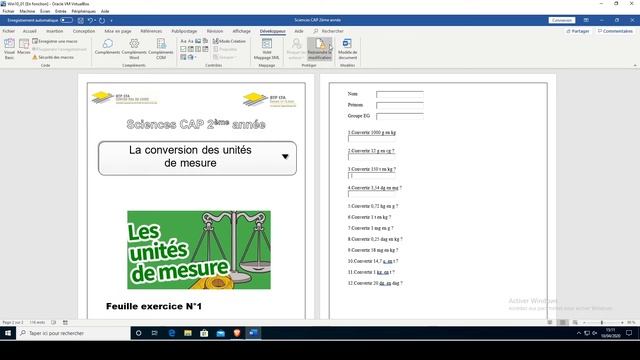Click Restreindre la modification button
This screenshot has width=640, height=360.
pos(320,49)
